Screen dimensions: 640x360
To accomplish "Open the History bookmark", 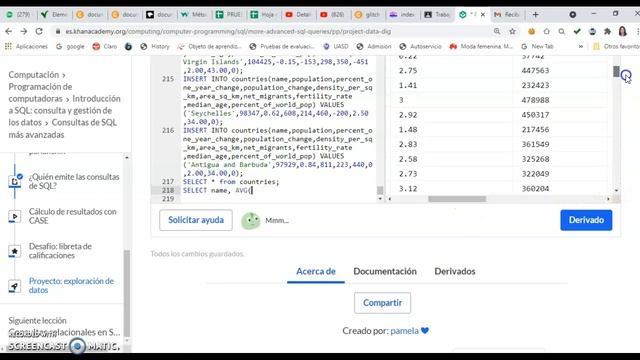I will coord(155,47).
